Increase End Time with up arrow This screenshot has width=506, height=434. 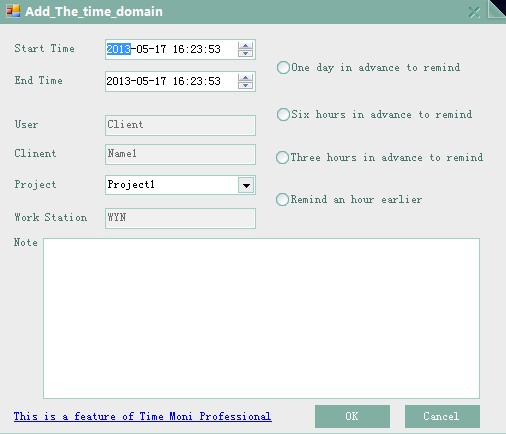point(246,78)
